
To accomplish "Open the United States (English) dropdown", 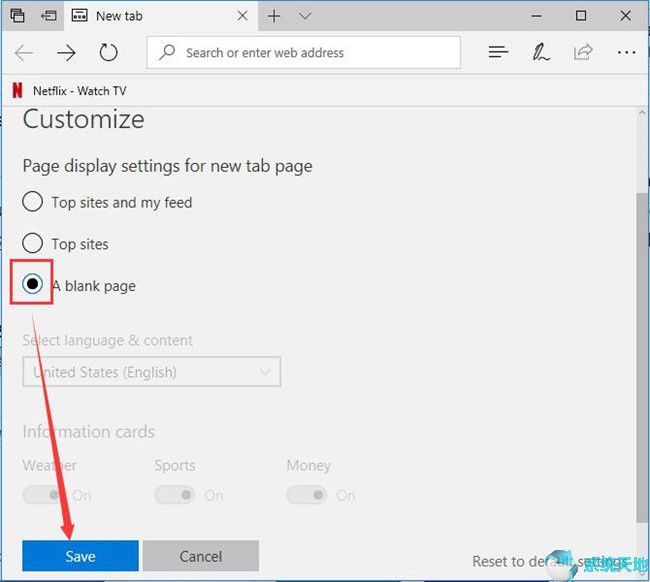I will click(152, 372).
